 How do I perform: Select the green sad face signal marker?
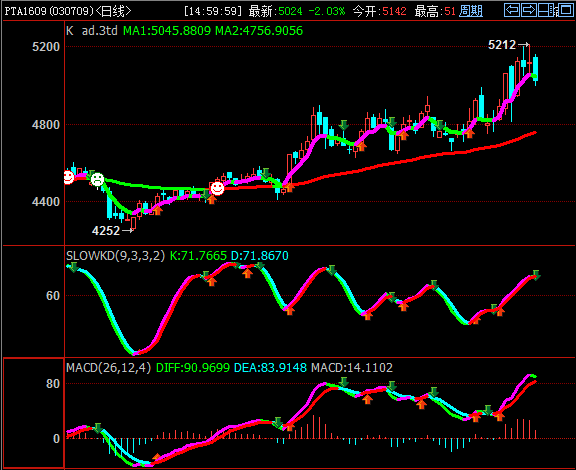(97, 180)
